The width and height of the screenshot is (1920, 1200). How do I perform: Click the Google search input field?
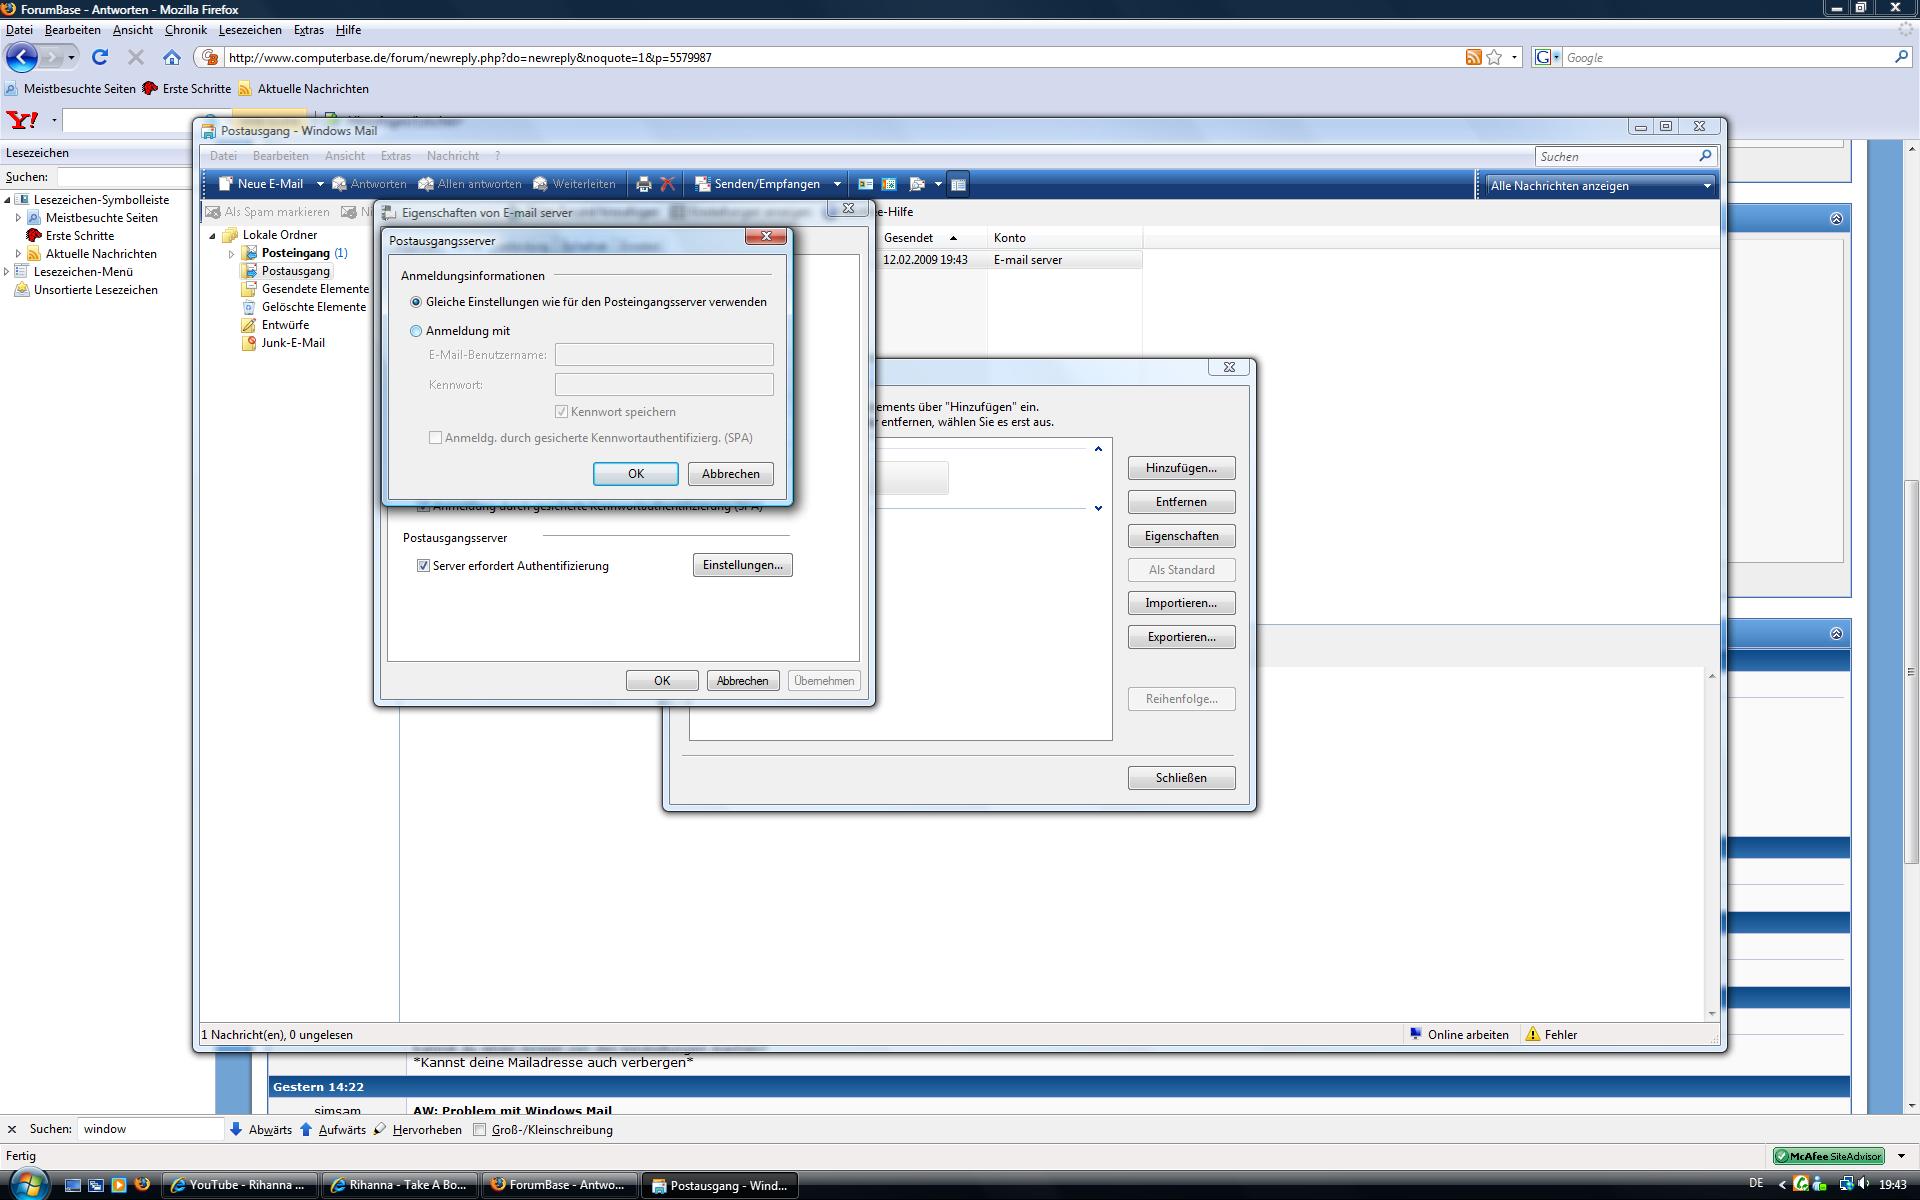click(x=1727, y=57)
